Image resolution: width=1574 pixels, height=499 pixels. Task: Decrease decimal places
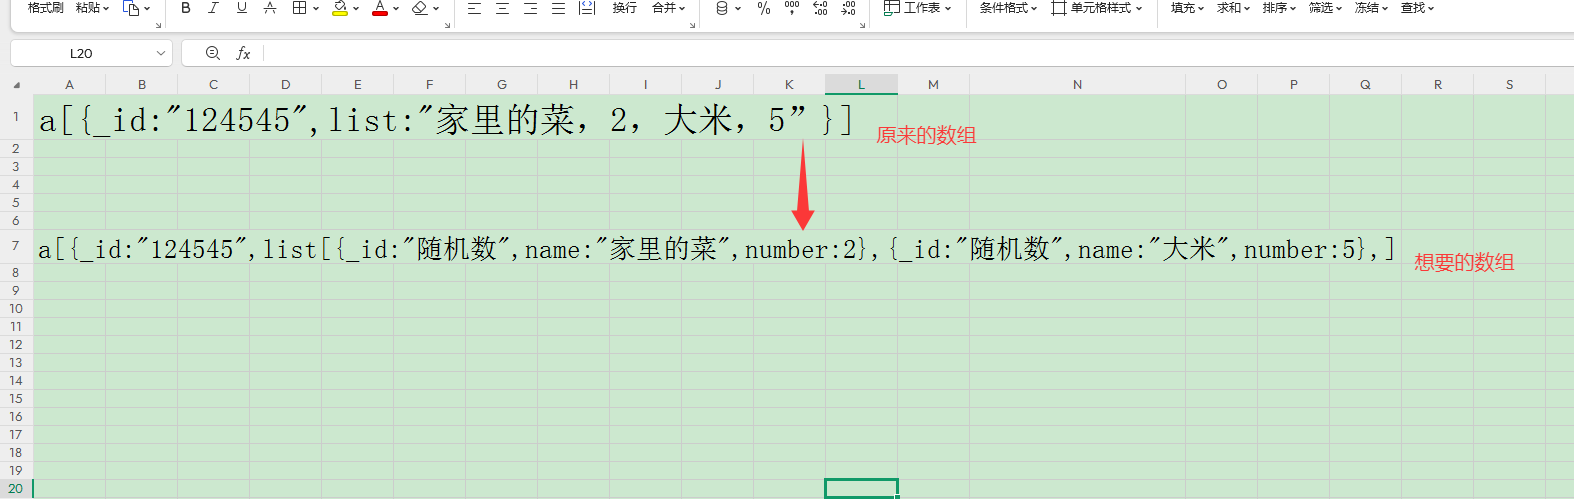coord(848,8)
